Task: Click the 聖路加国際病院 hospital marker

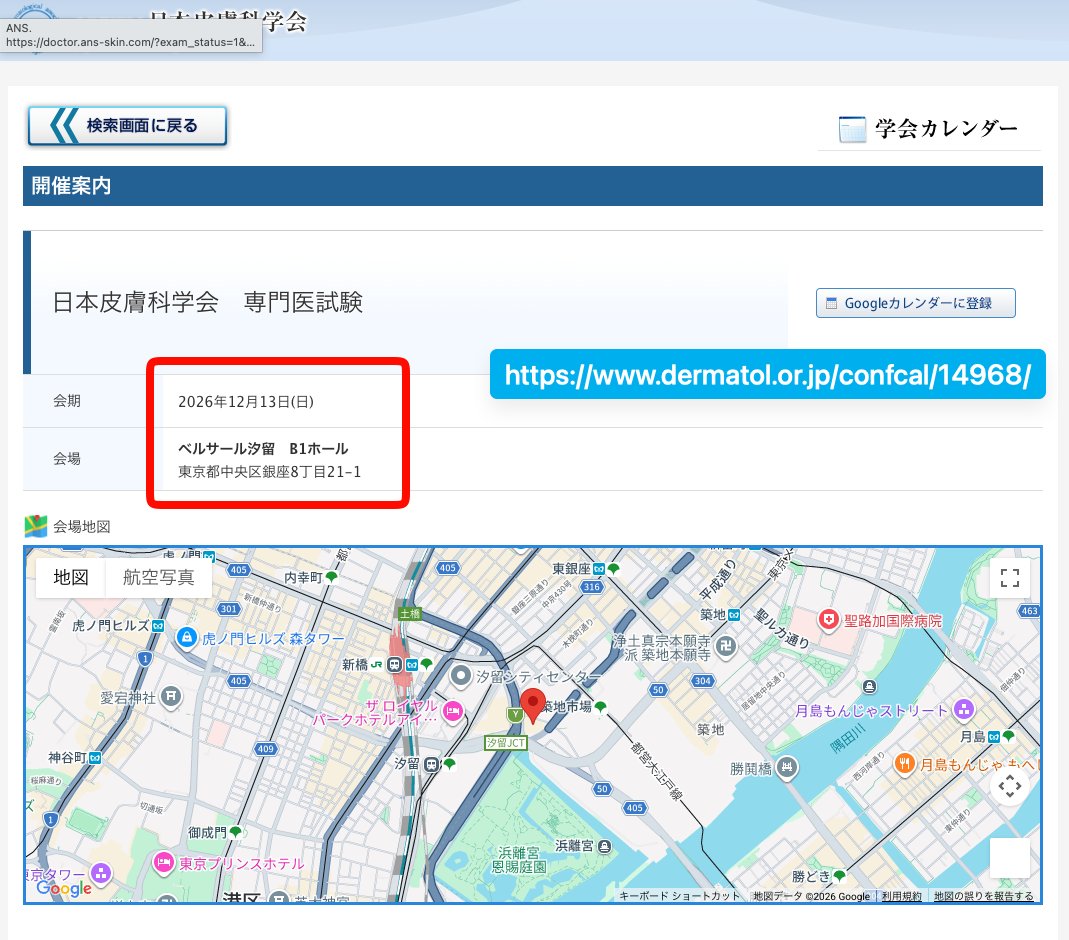Action: point(828,620)
